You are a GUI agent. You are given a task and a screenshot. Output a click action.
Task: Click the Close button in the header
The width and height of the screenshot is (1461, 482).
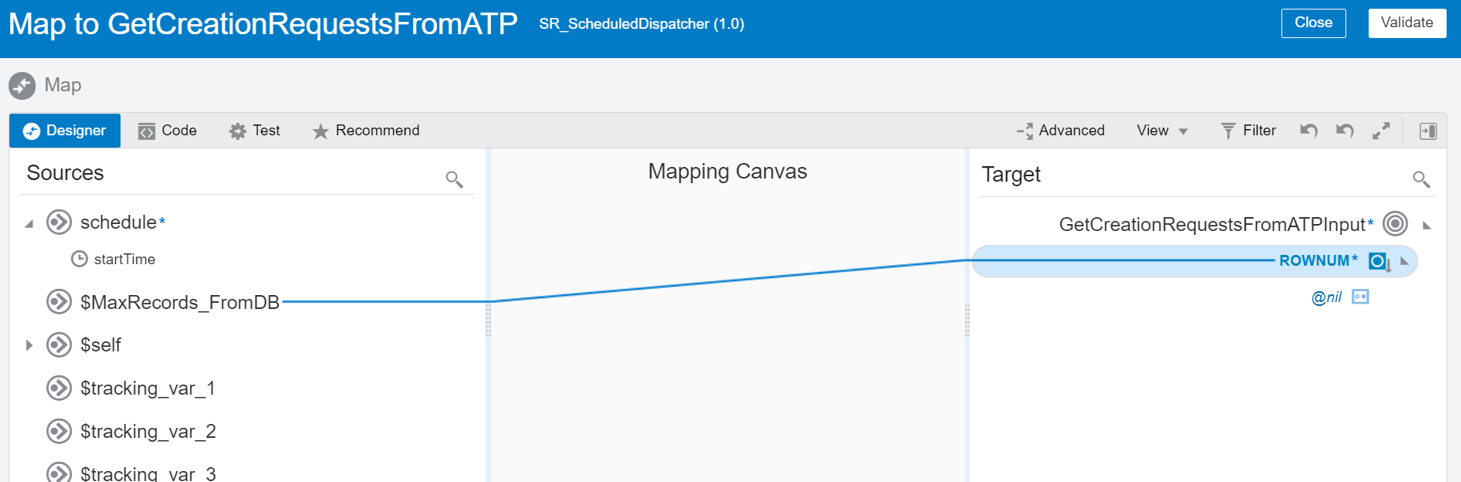1313,23
